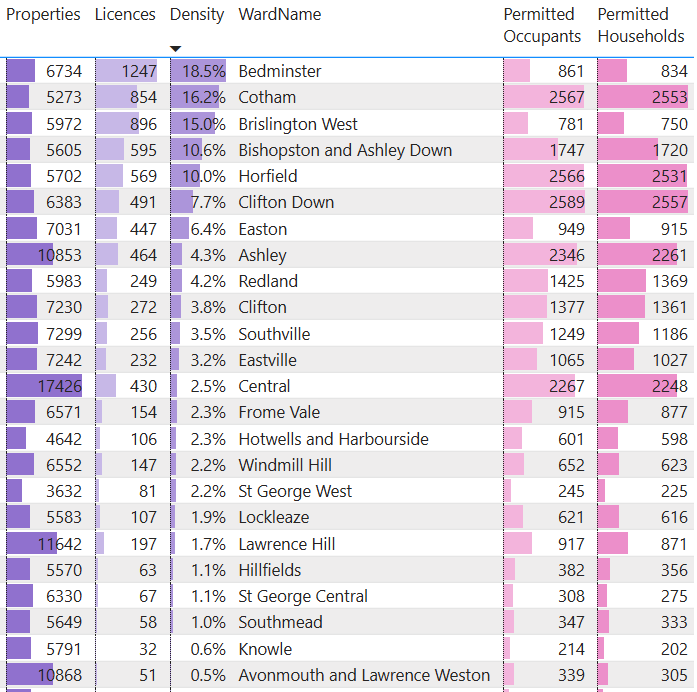Sort by the WardName column header
The height and width of the screenshot is (692, 697).
[x=279, y=15]
